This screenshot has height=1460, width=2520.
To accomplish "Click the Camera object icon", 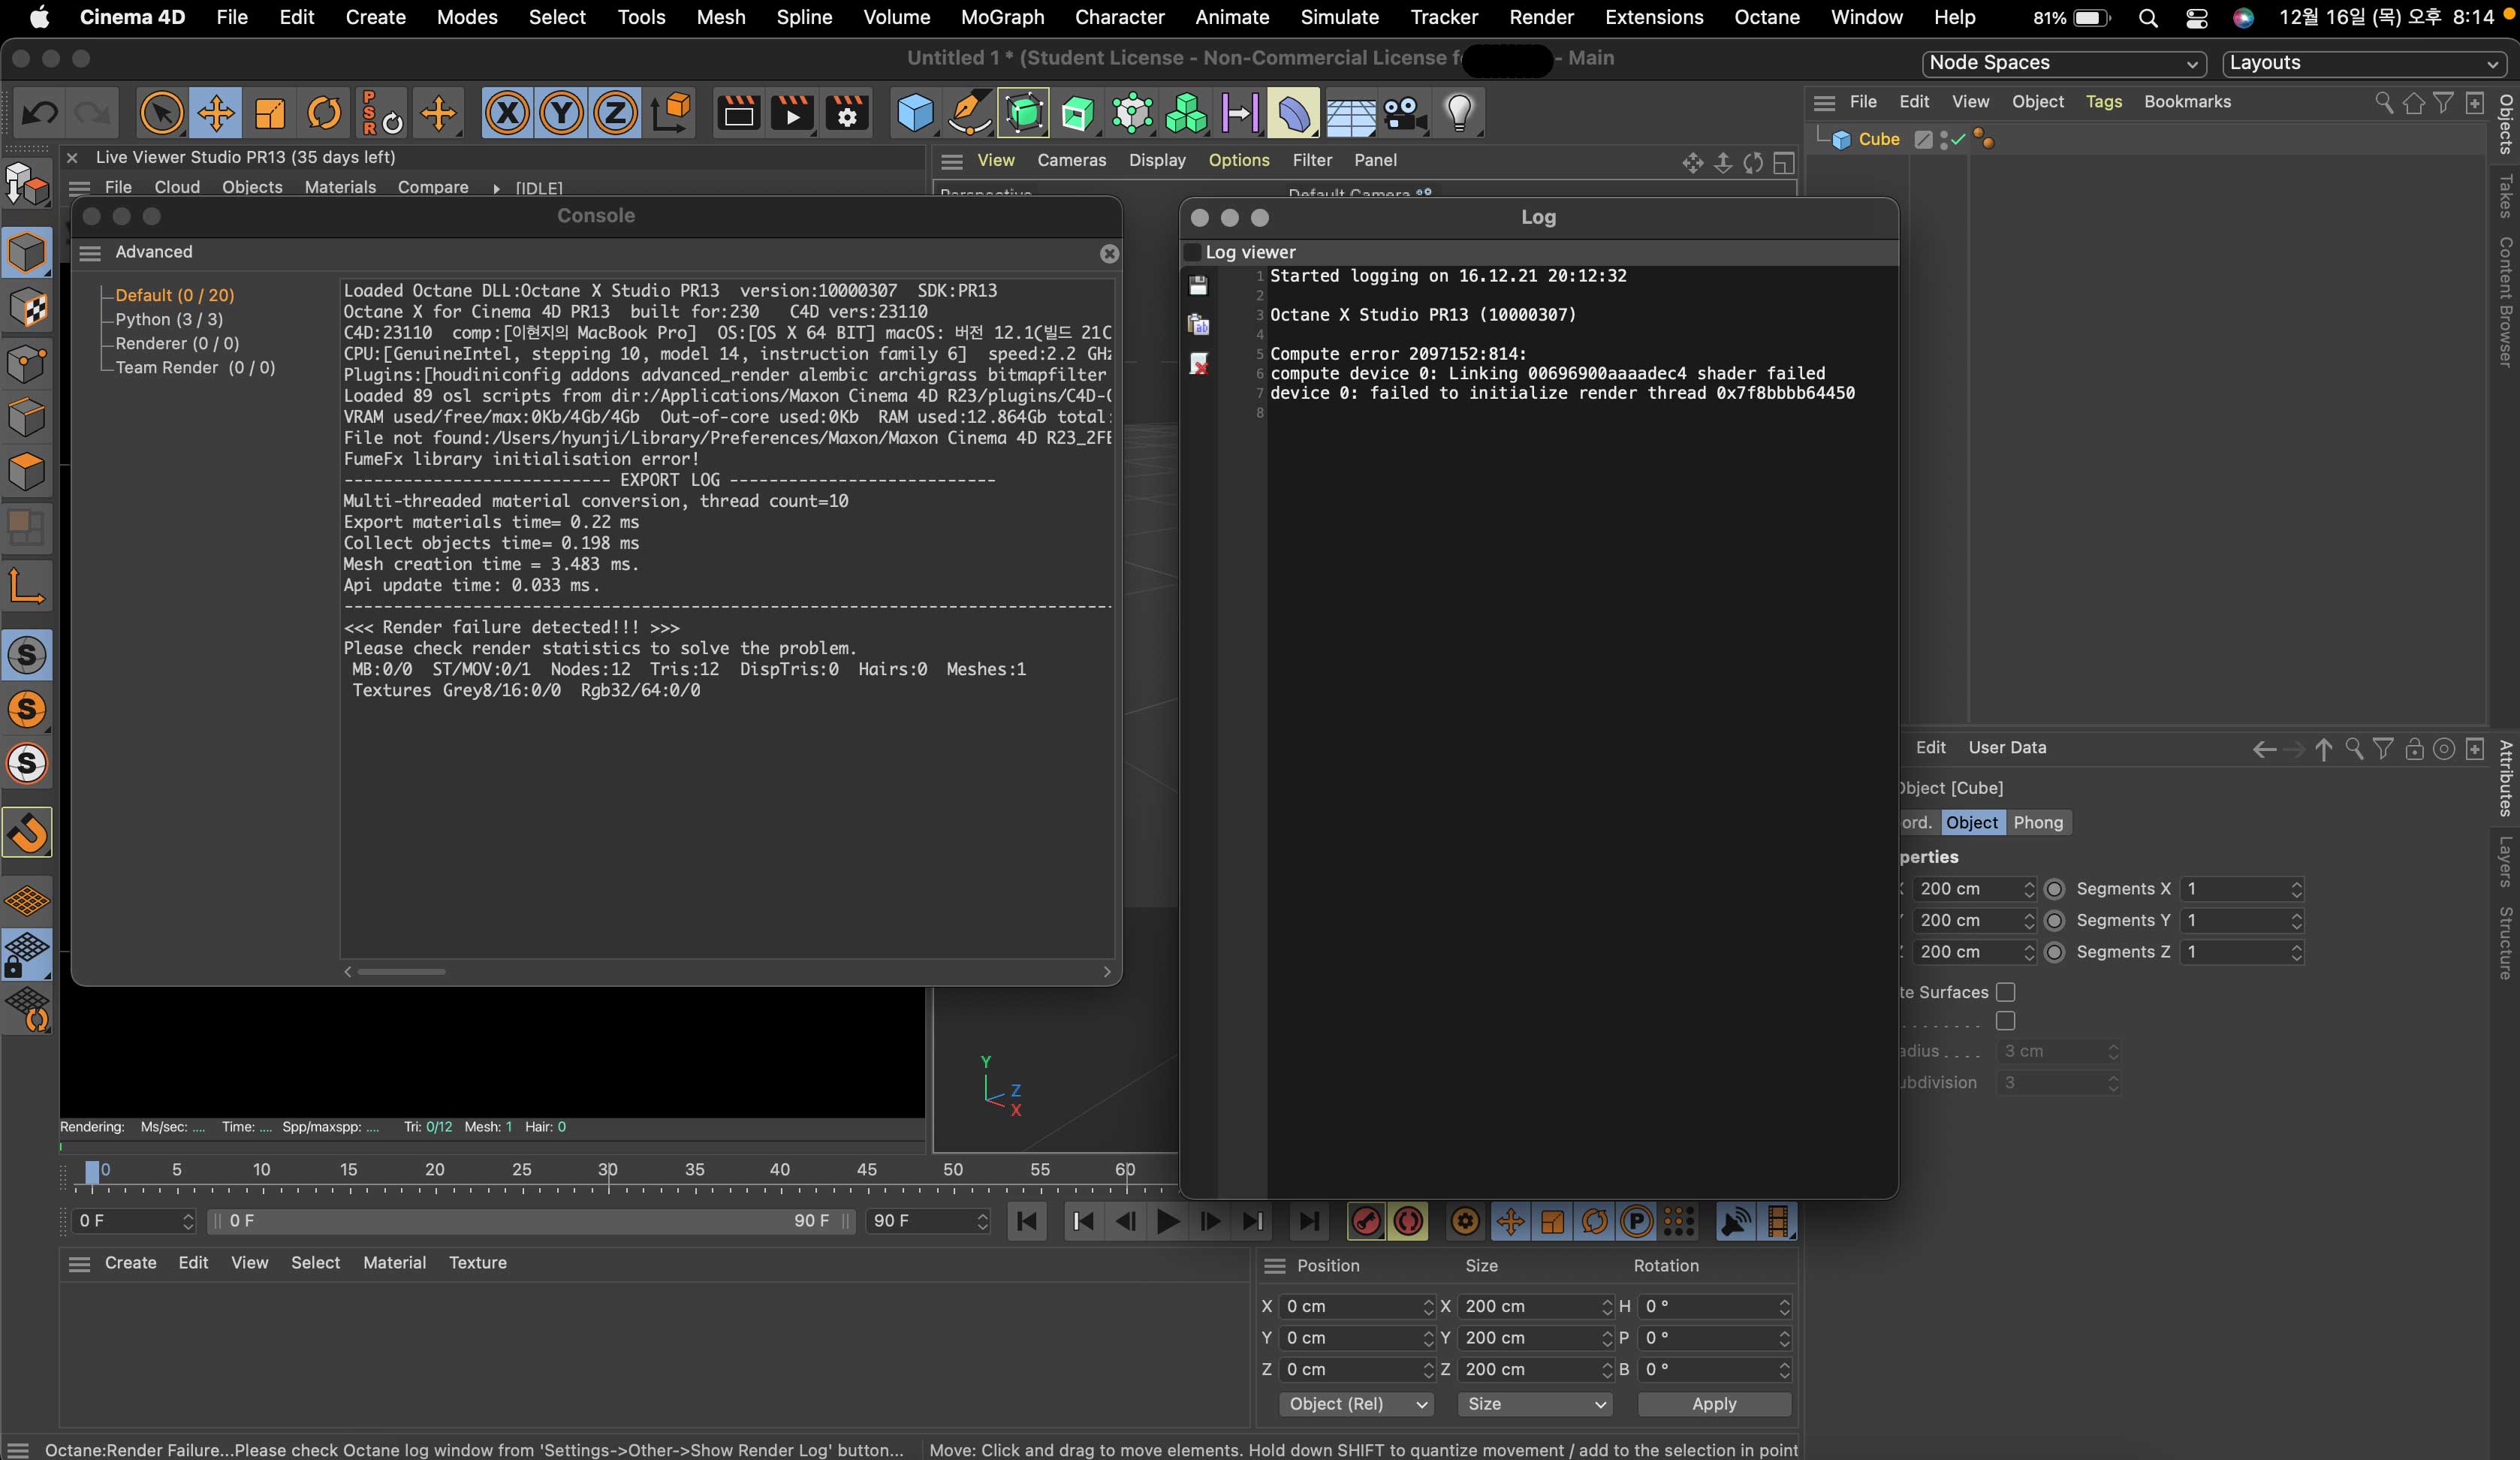I will (1405, 112).
